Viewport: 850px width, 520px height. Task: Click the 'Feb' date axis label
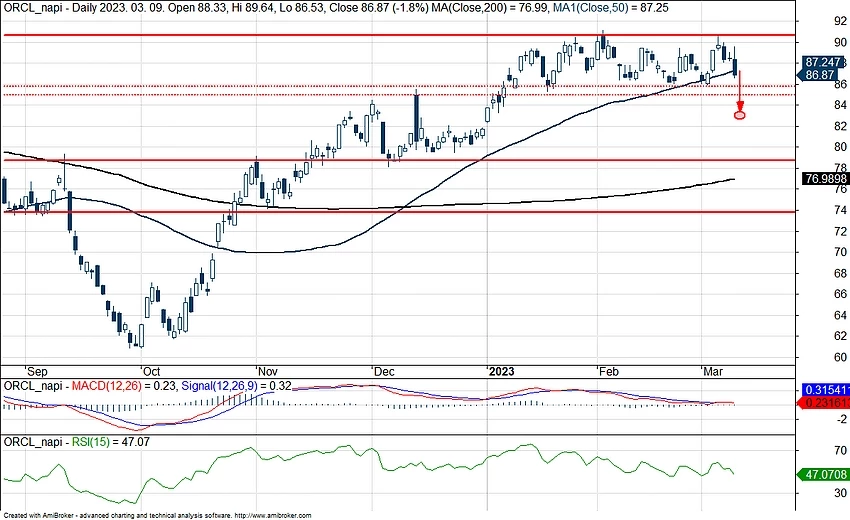click(x=608, y=371)
